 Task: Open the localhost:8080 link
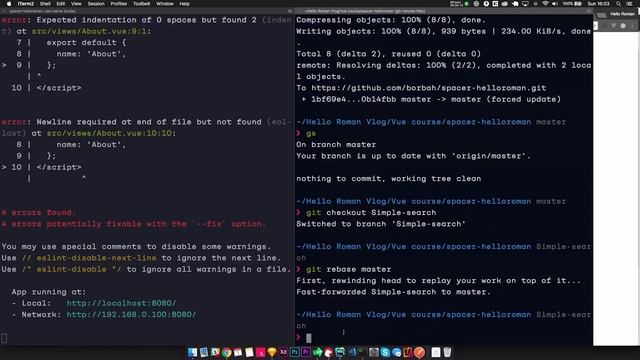click(121, 303)
